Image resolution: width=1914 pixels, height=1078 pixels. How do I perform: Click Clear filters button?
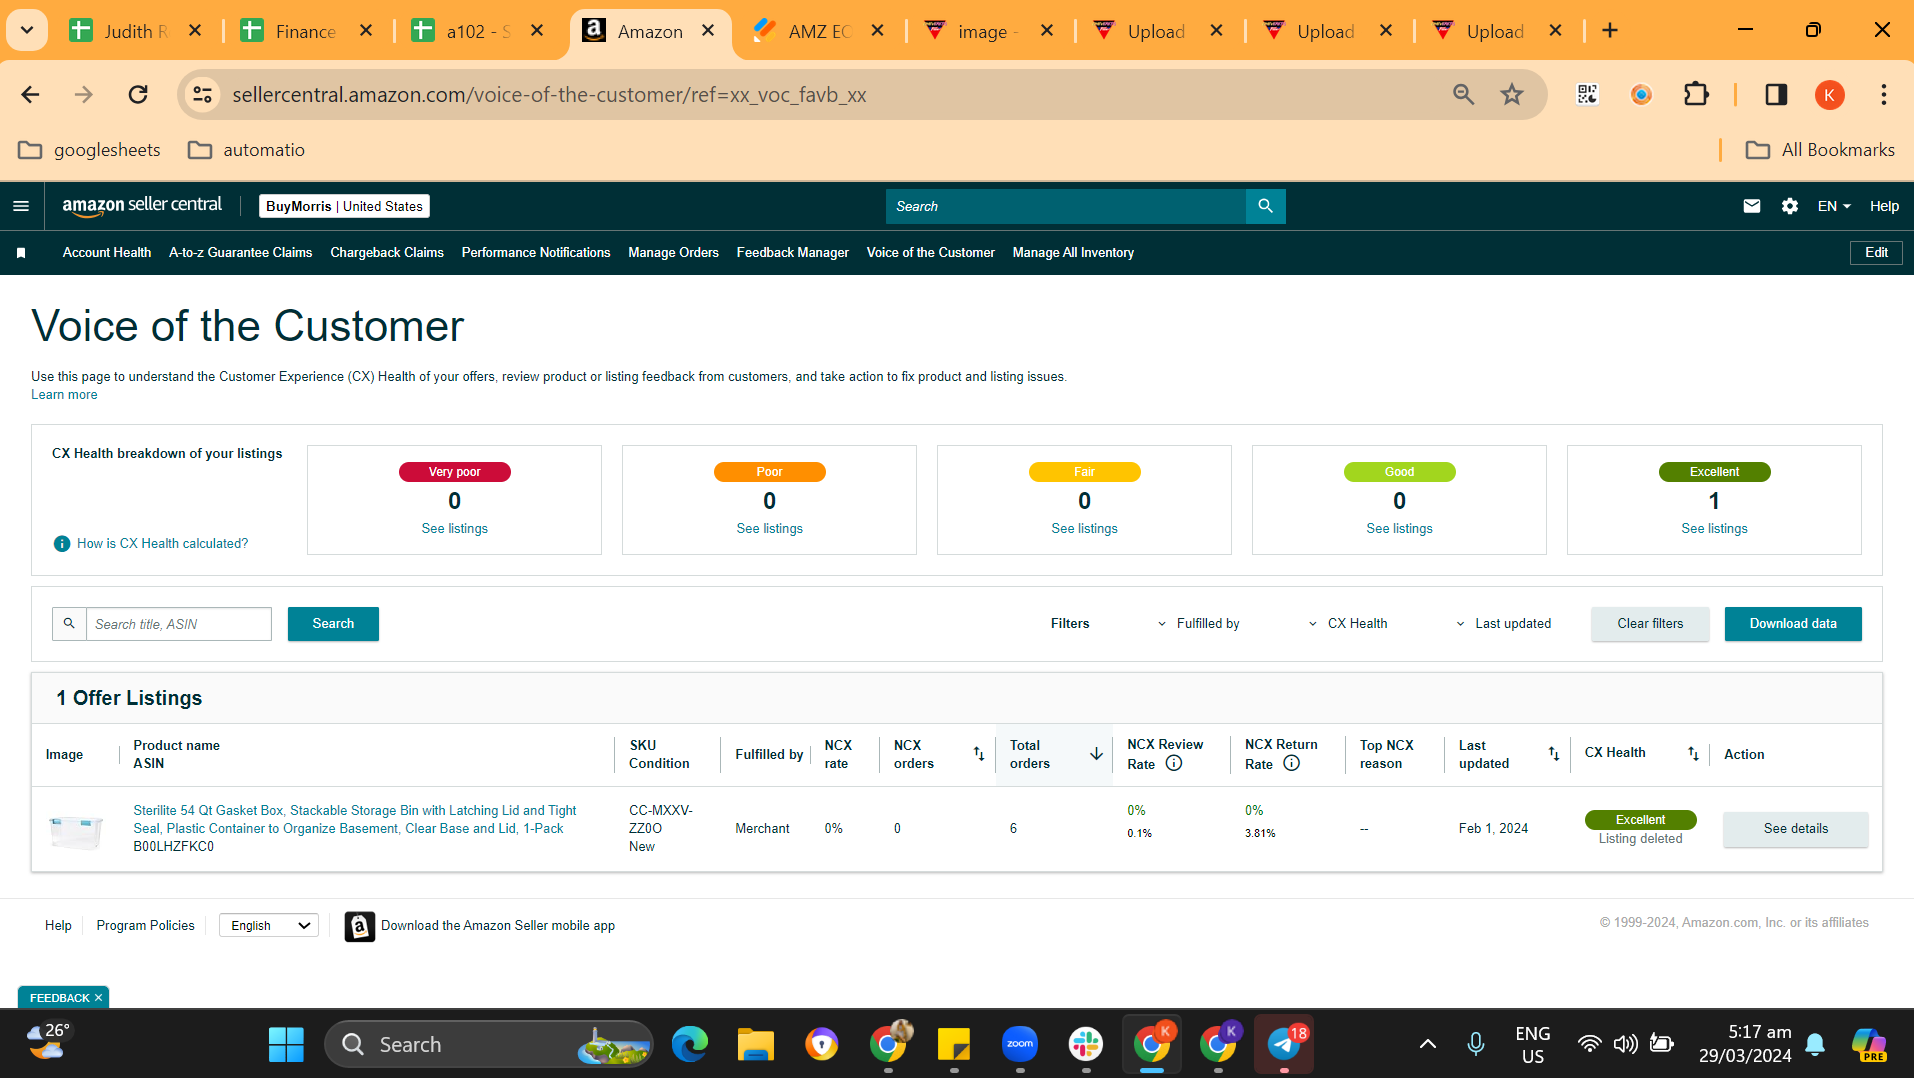point(1650,624)
